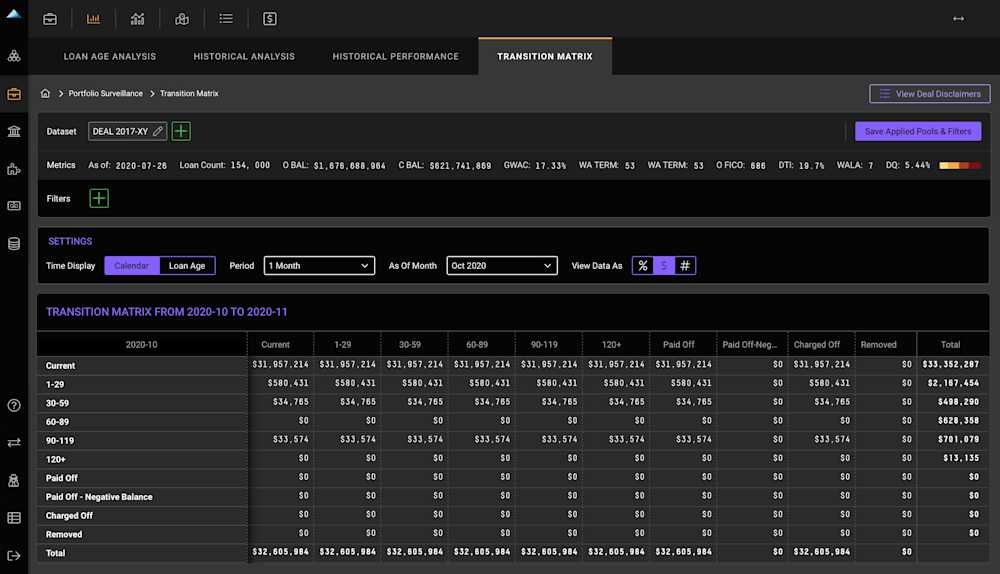The image size is (1000, 574).
Task: Select the Transition Matrix tab
Action: pos(545,57)
